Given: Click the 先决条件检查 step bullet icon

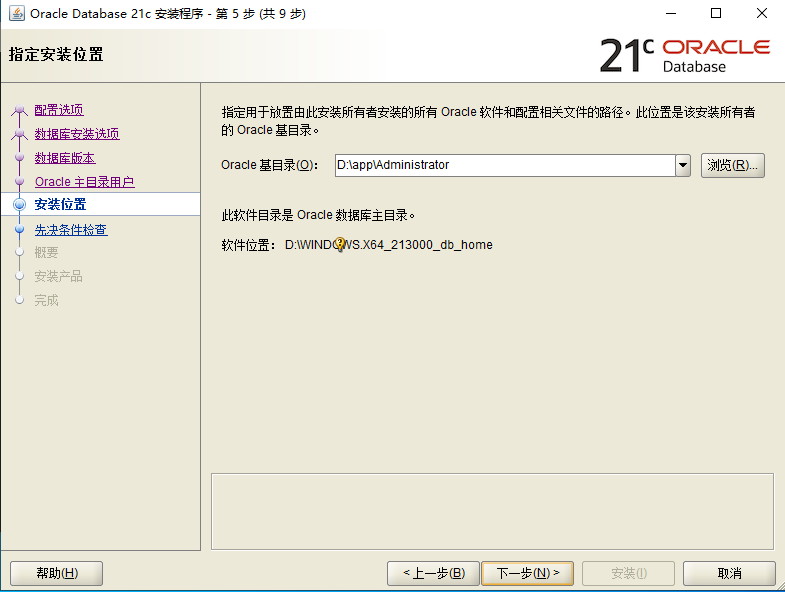Looking at the screenshot, I should [20, 229].
